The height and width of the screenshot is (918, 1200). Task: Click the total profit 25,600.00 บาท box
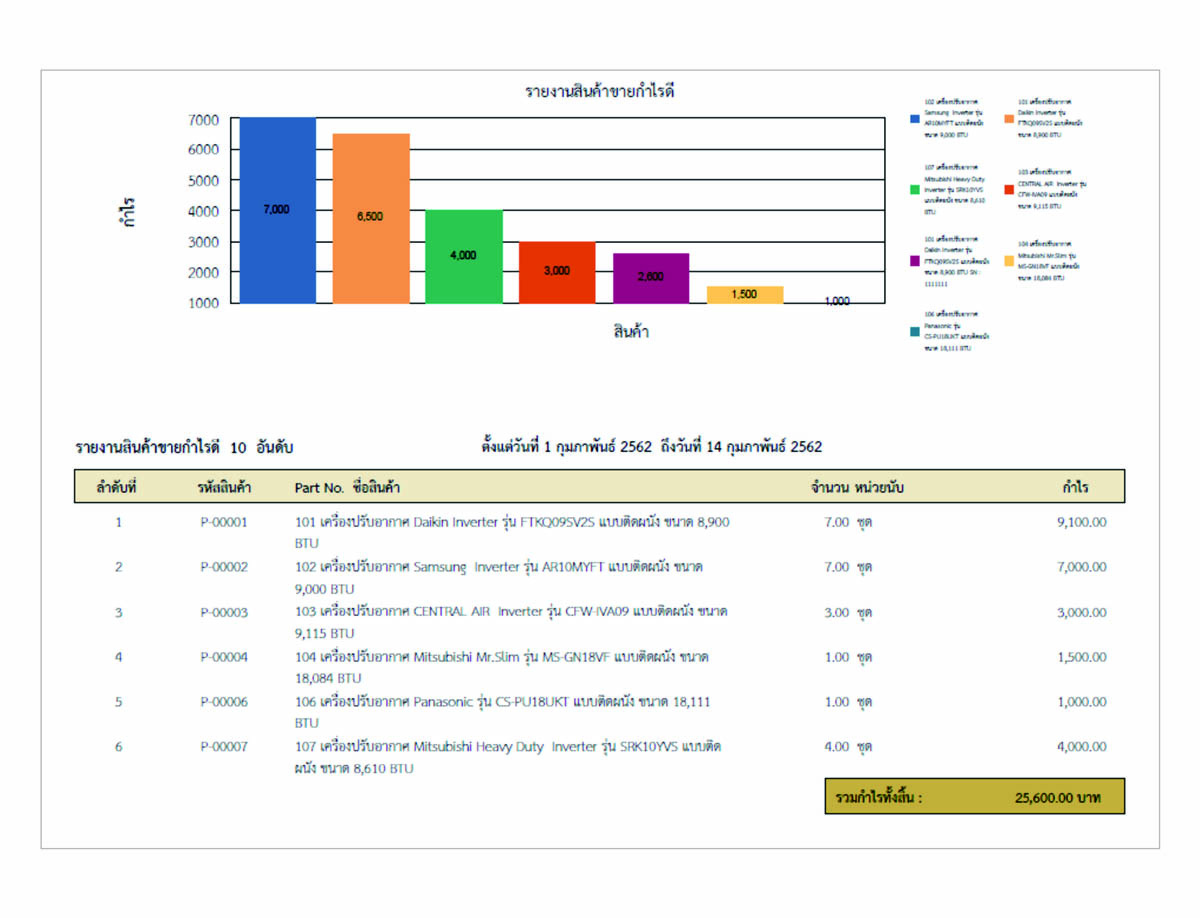[x=974, y=797]
